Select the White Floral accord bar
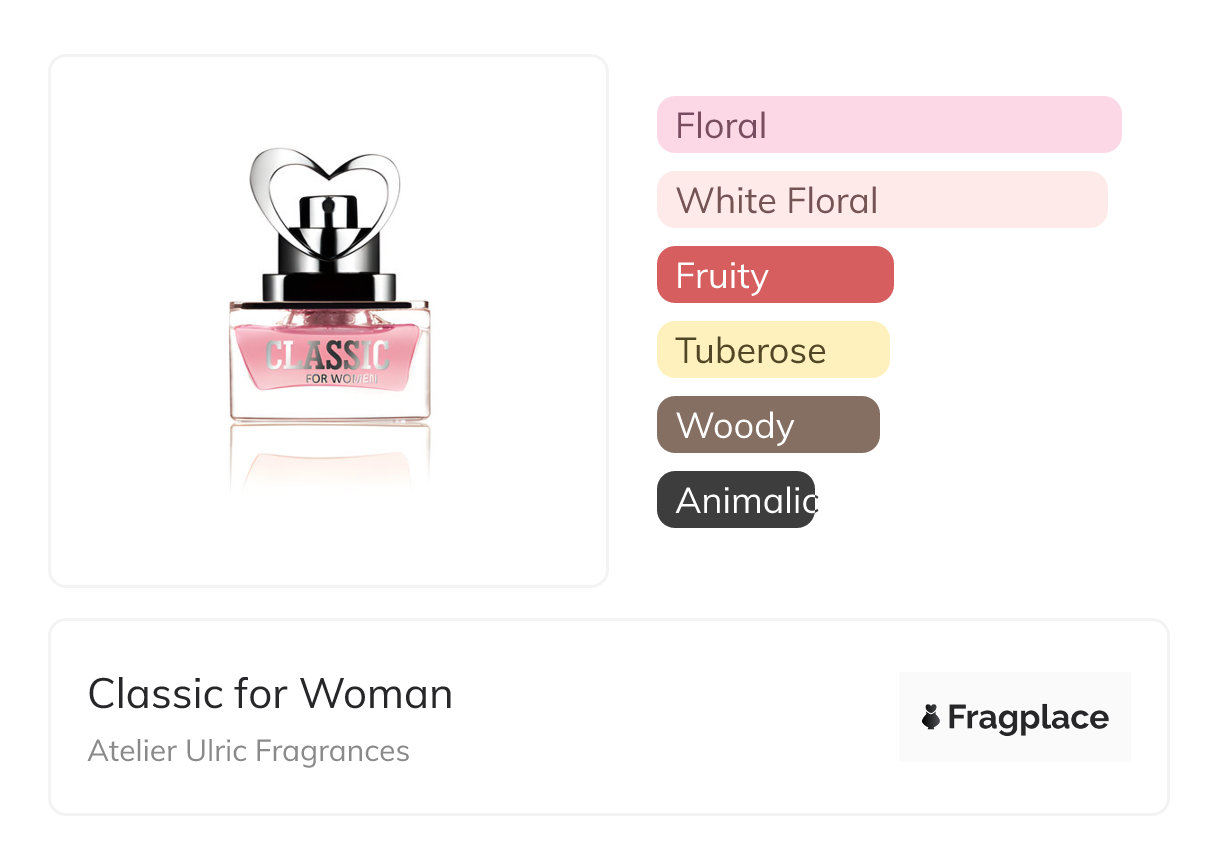Image resolution: width=1218 pixels, height=864 pixels. (x=881, y=200)
